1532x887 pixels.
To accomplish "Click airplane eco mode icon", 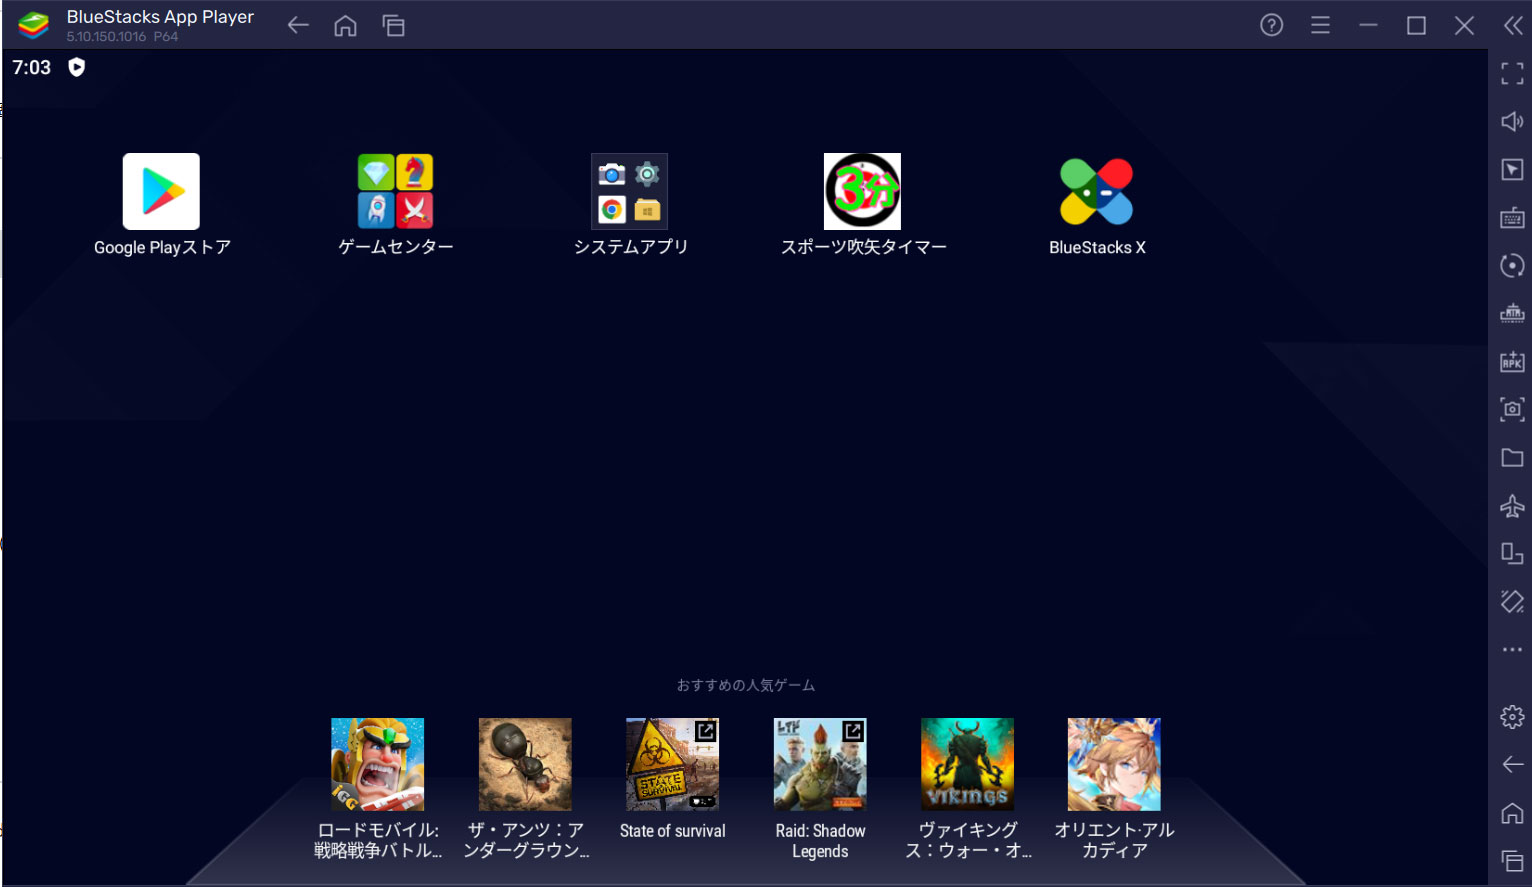I will tap(1512, 506).
